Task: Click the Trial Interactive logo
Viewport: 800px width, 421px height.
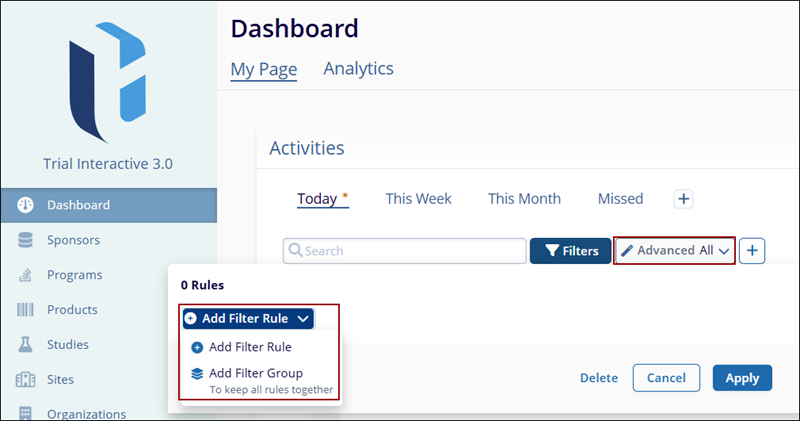Action: coord(106,90)
